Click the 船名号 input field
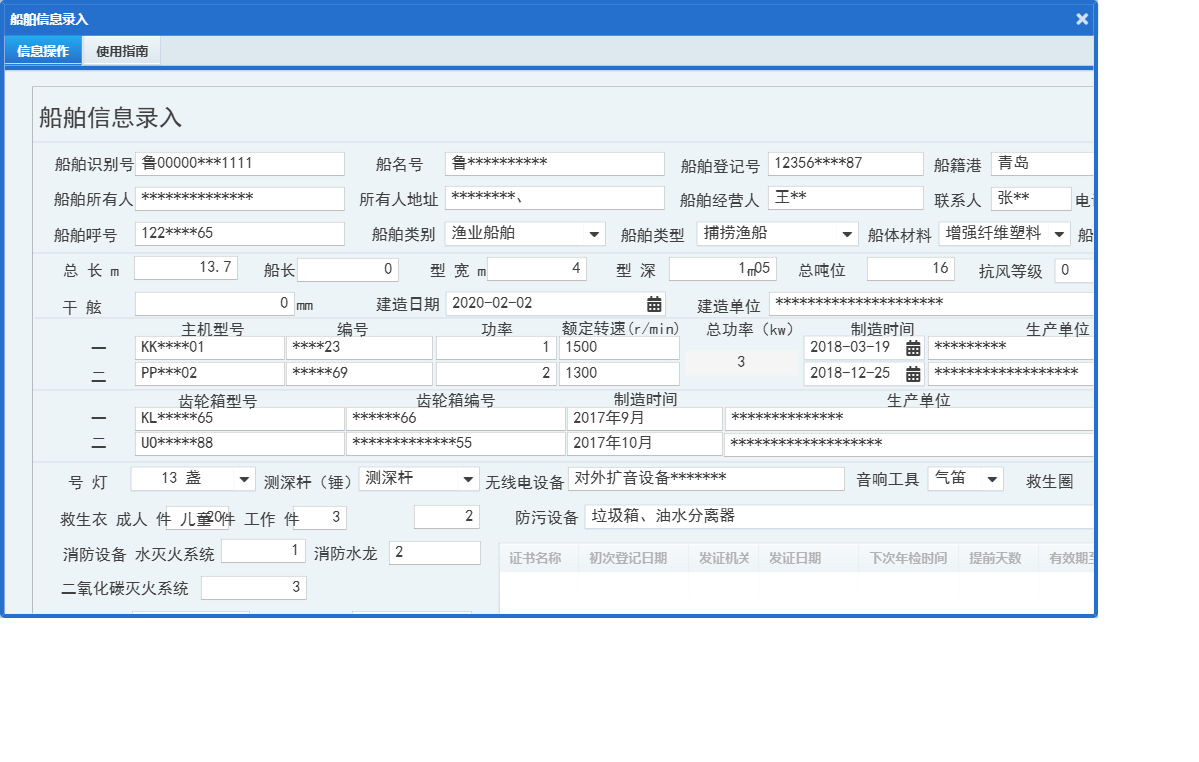1199x762 pixels. (x=553, y=163)
